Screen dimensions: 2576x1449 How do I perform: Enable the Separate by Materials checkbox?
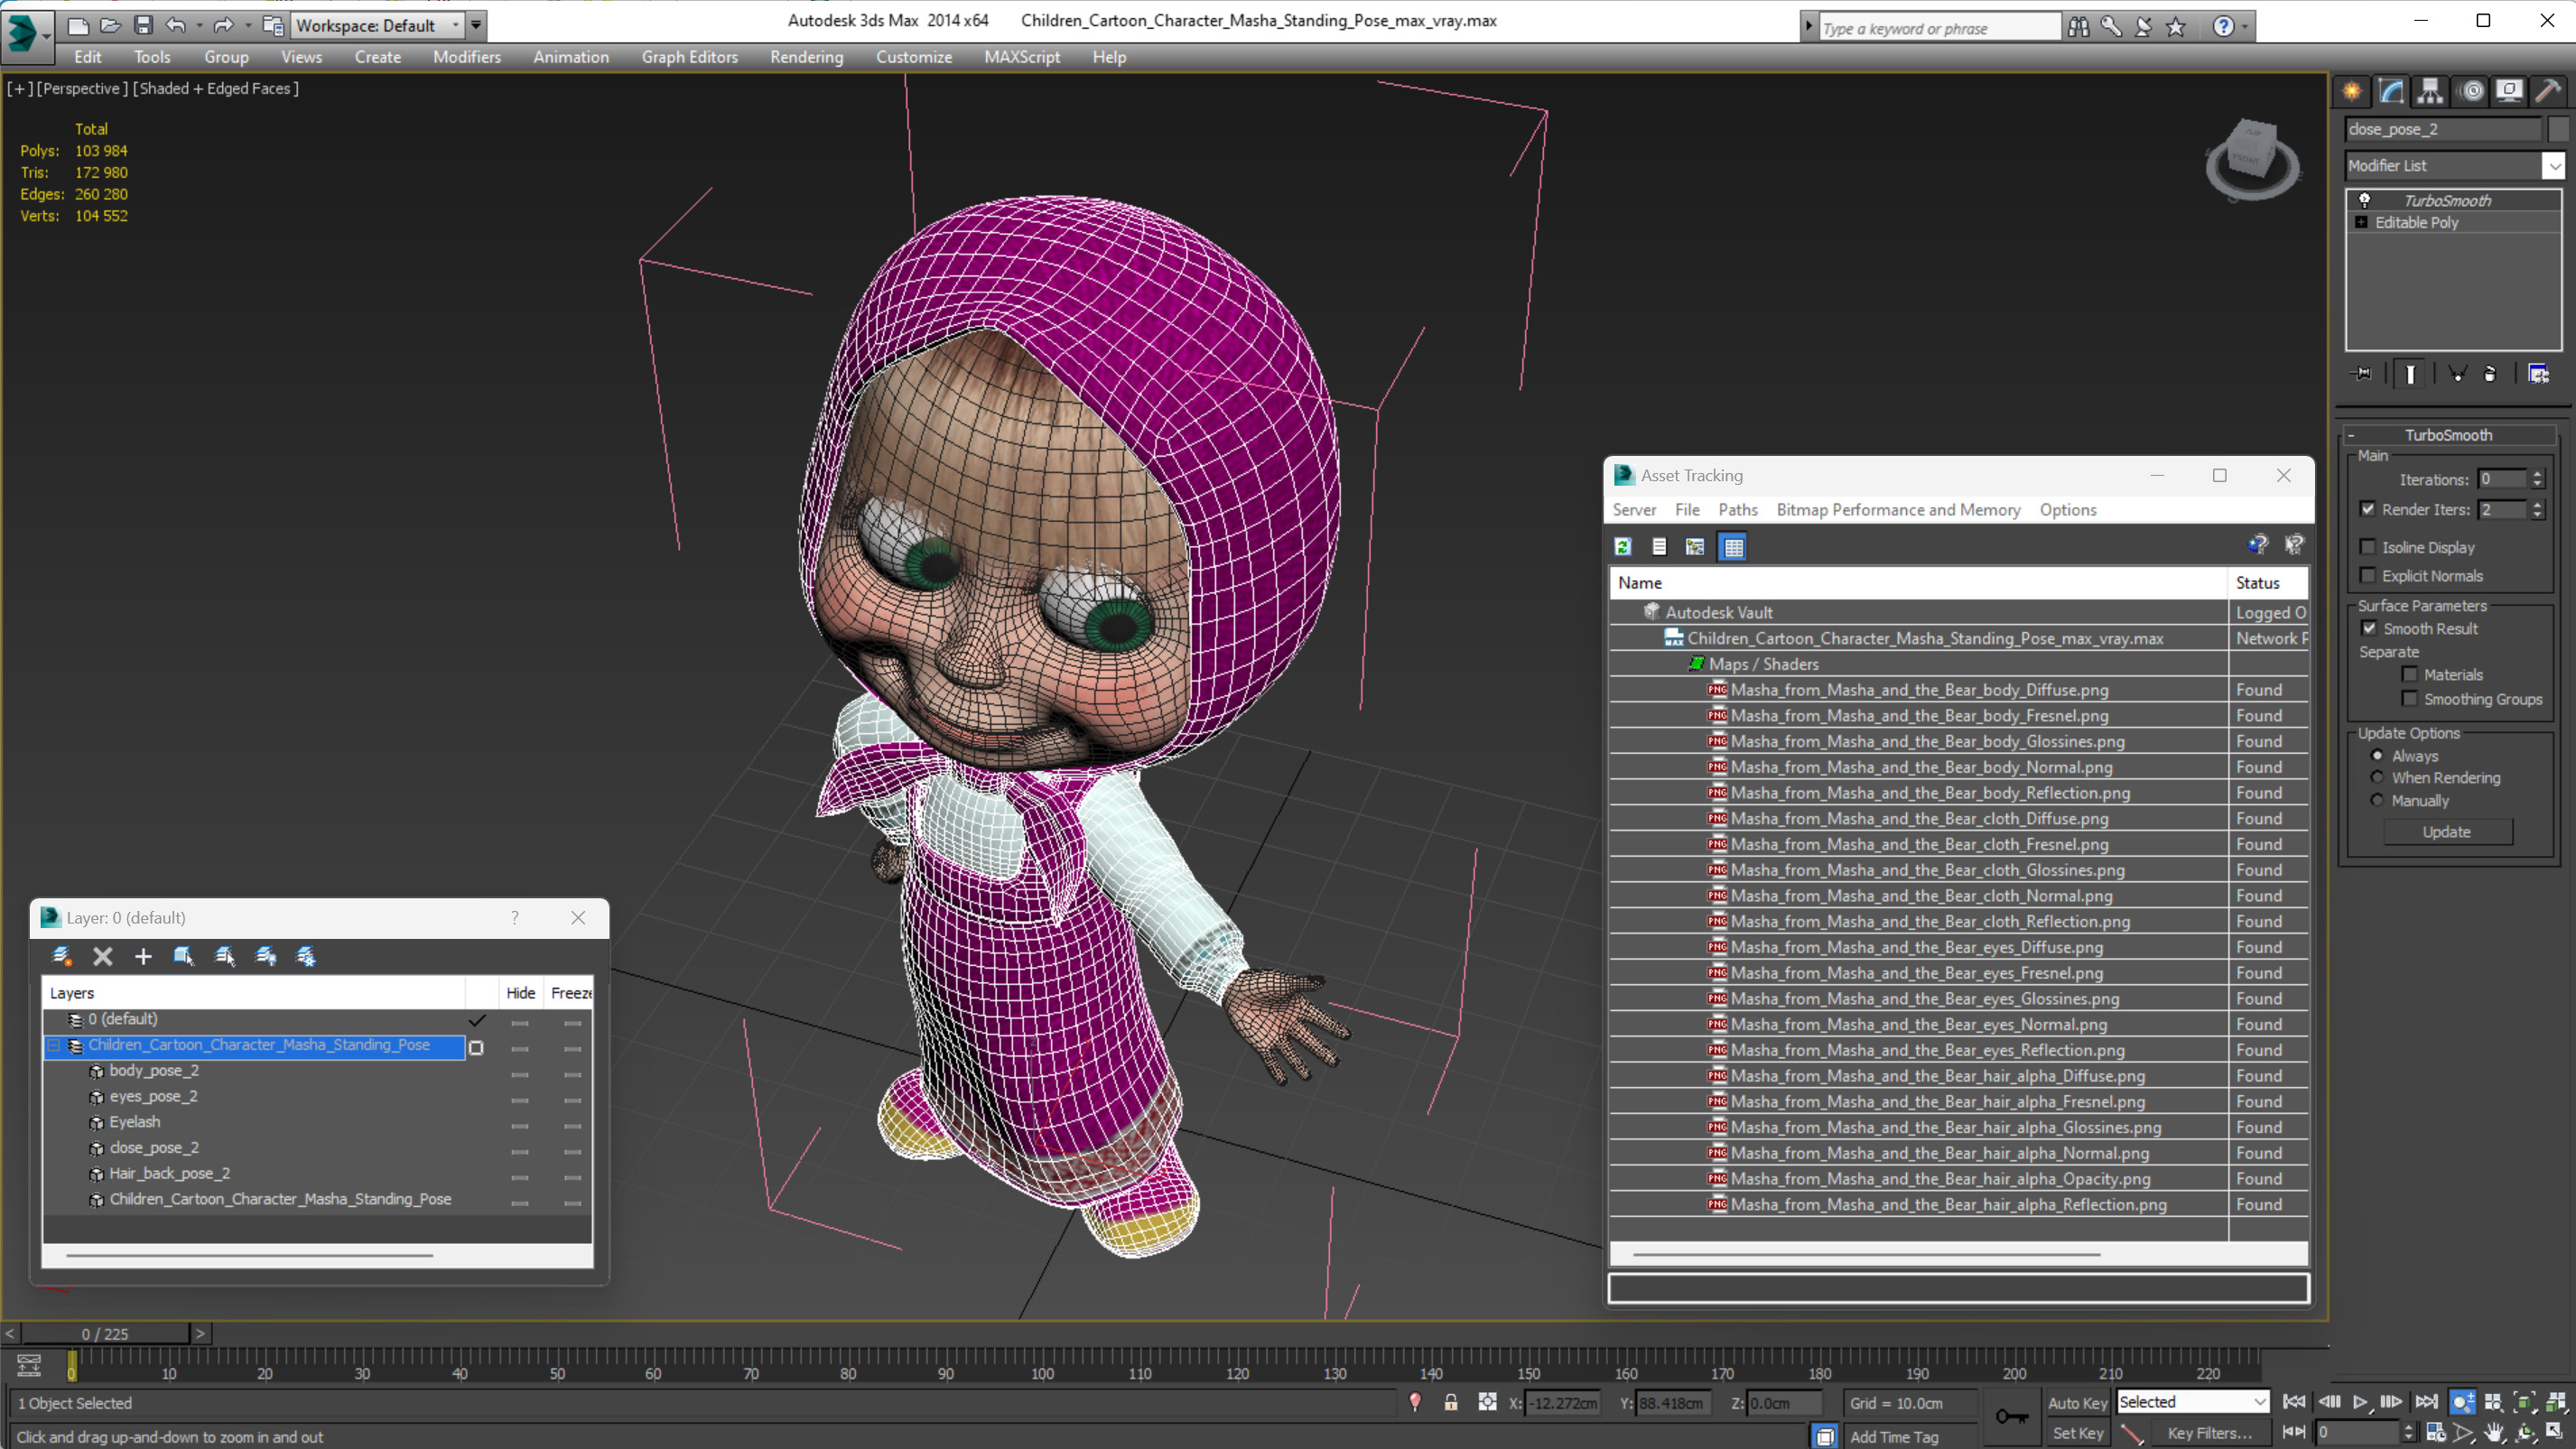tap(2409, 674)
